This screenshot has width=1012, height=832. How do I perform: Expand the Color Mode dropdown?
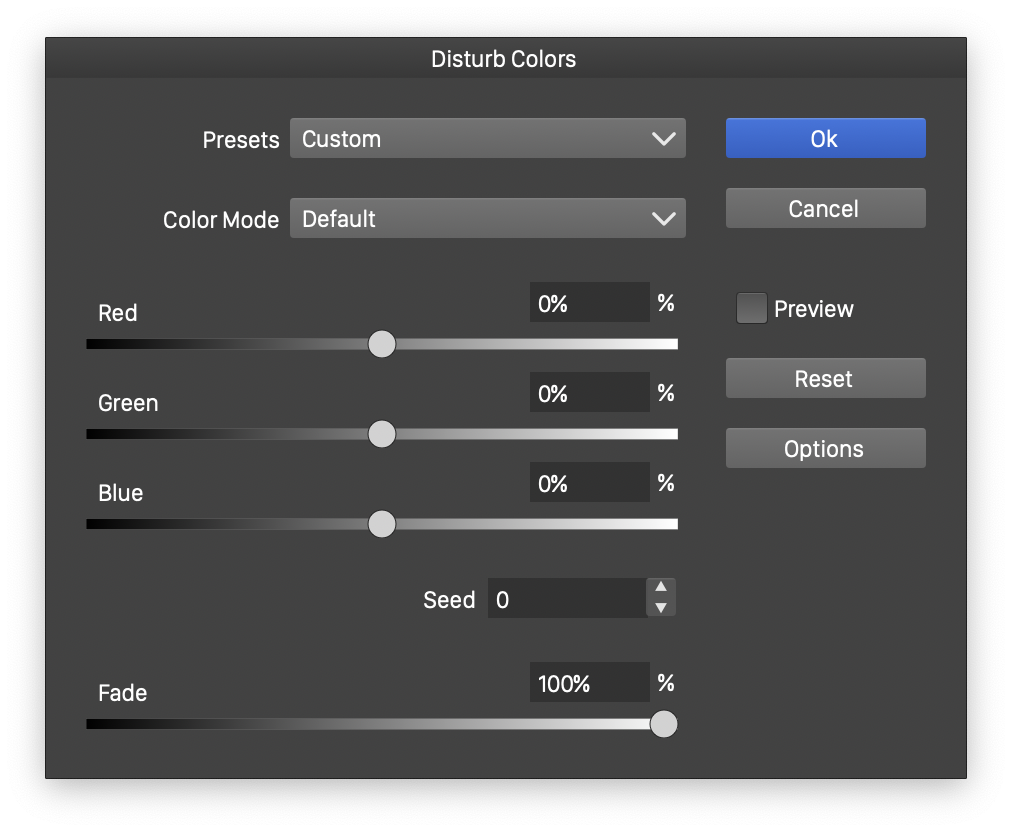(x=487, y=218)
